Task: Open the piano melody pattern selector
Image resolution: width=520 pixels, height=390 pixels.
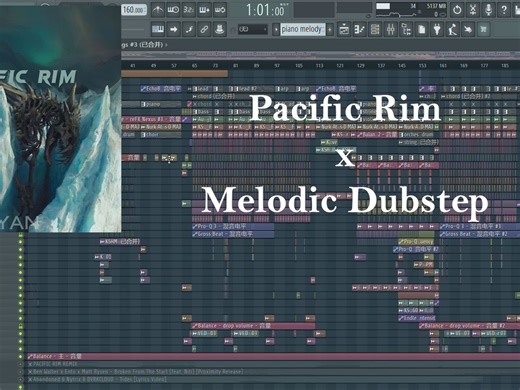Action: 303,29
